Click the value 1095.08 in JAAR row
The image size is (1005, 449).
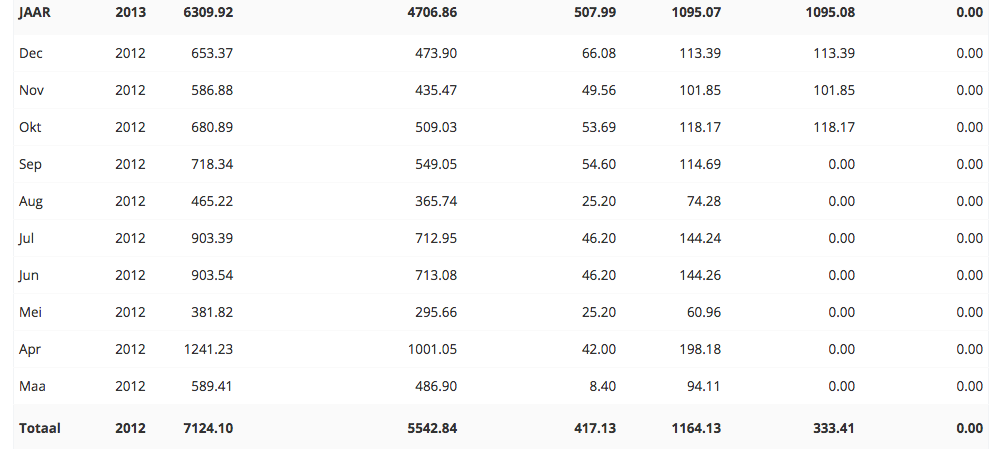(830, 12)
